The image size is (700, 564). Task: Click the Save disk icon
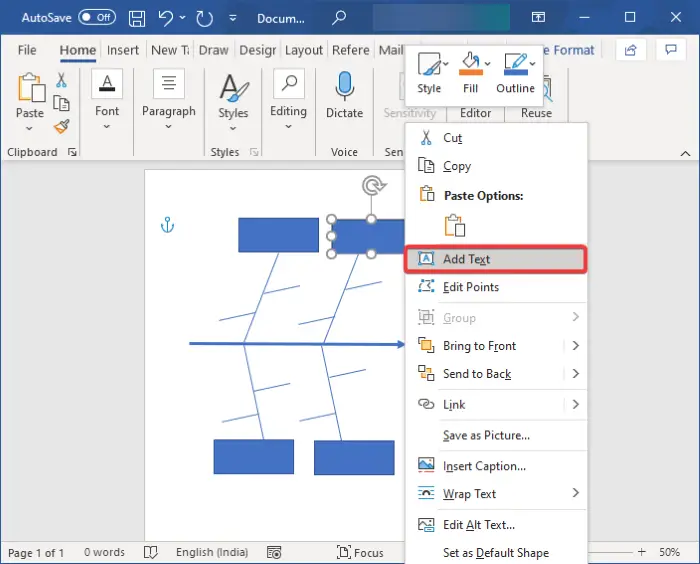137,18
